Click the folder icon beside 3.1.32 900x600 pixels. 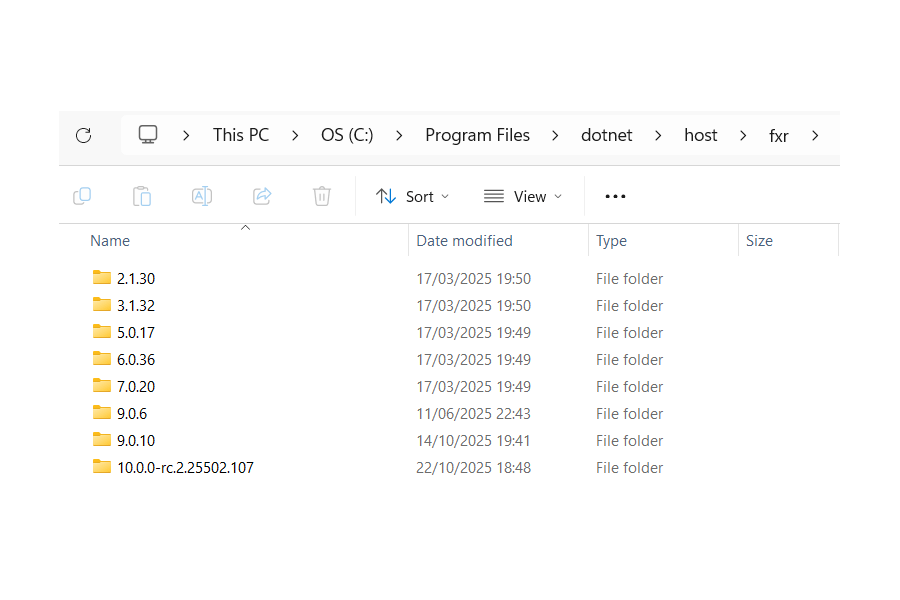(103, 305)
